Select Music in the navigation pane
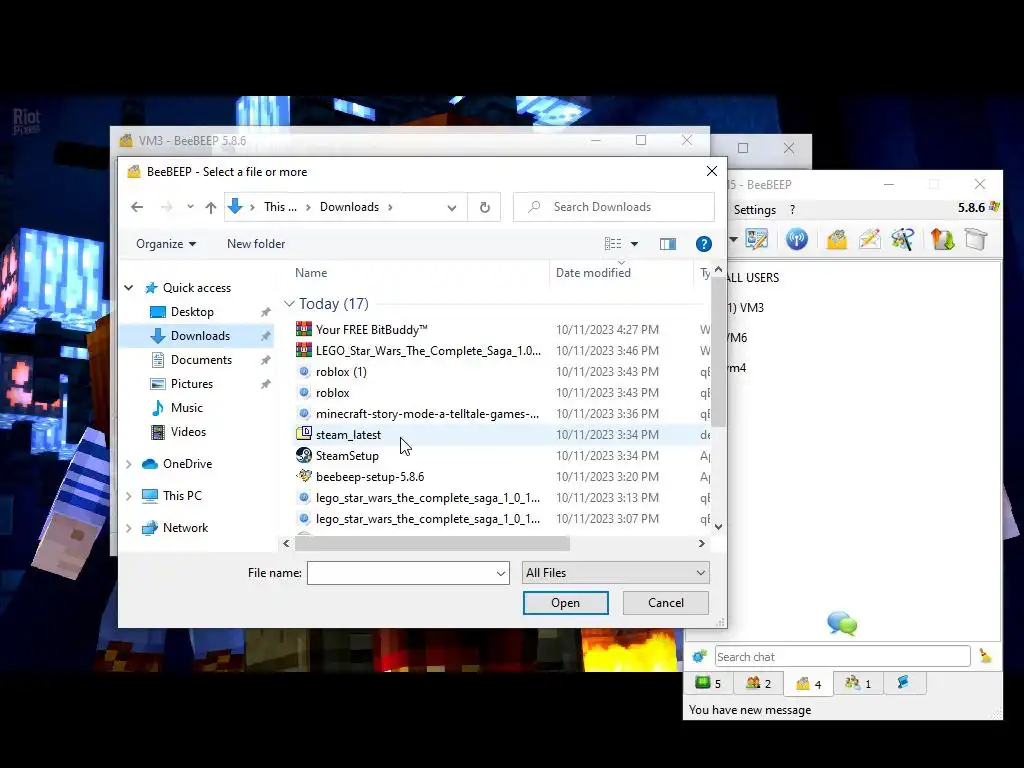This screenshot has height=768, width=1024. click(187, 408)
